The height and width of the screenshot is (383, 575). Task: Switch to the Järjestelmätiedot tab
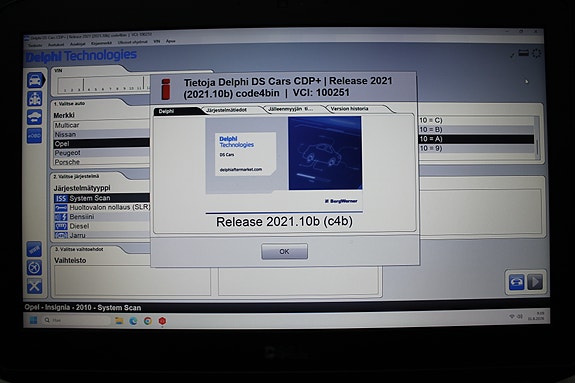[226, 110]
